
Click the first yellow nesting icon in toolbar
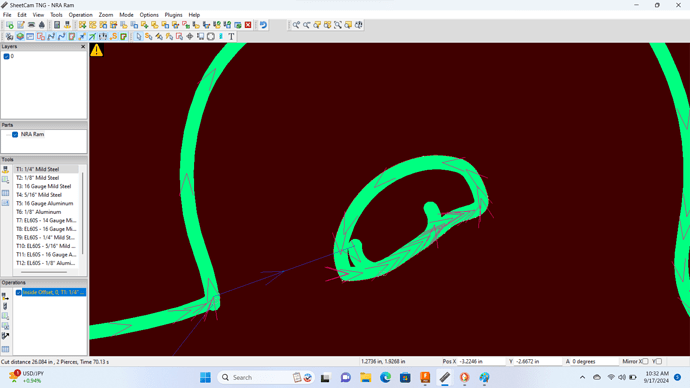tap(82, 25)
